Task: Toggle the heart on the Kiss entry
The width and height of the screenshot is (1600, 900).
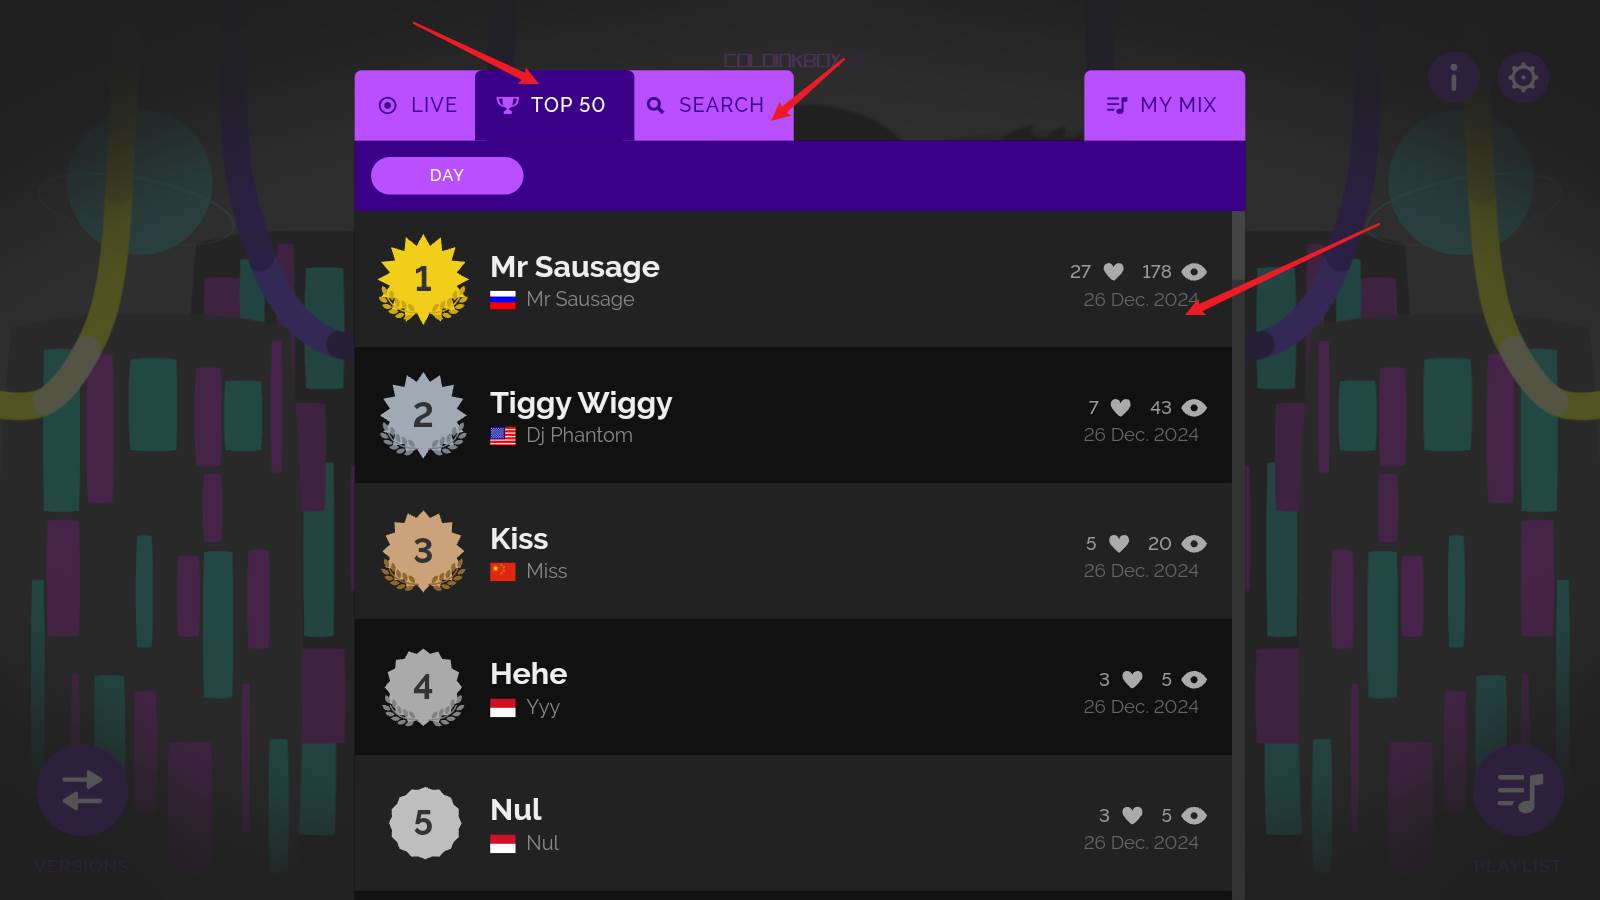Action: [1119, 544]
